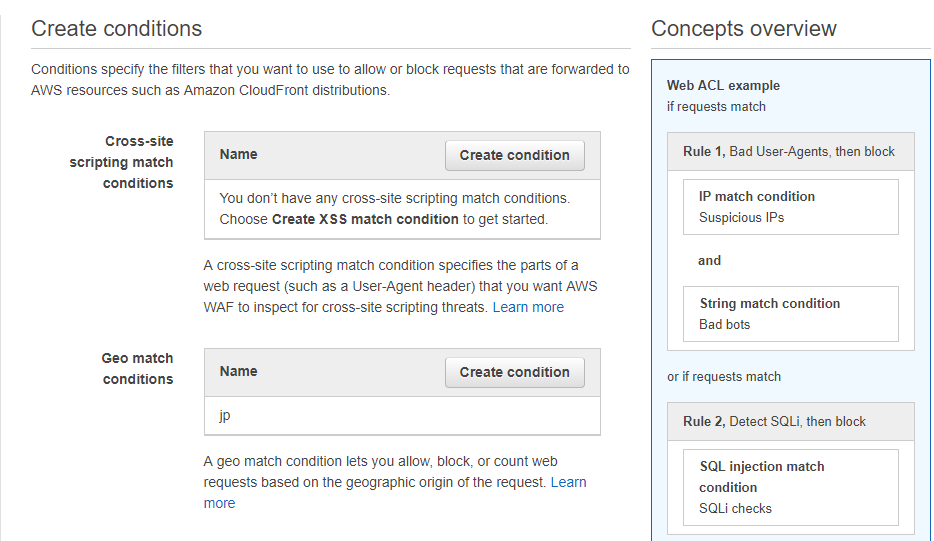Click the 'or if requests match' text
Image resolution: width=934 pixels, height=541 pixels.
coord(724,376)
